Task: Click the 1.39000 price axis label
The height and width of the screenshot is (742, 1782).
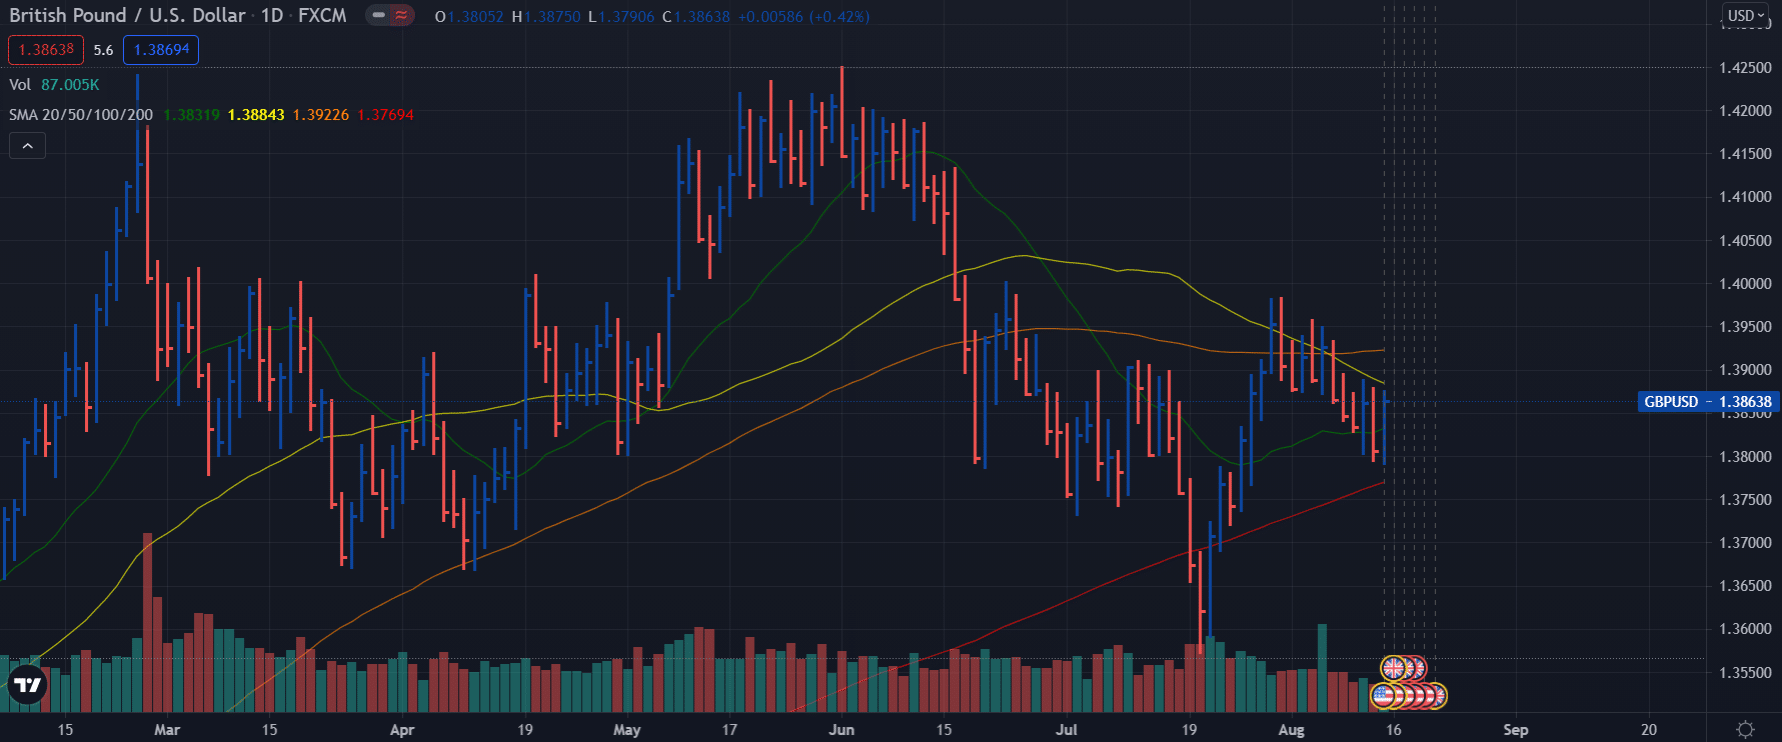Action: click(x=1745, y=370)
